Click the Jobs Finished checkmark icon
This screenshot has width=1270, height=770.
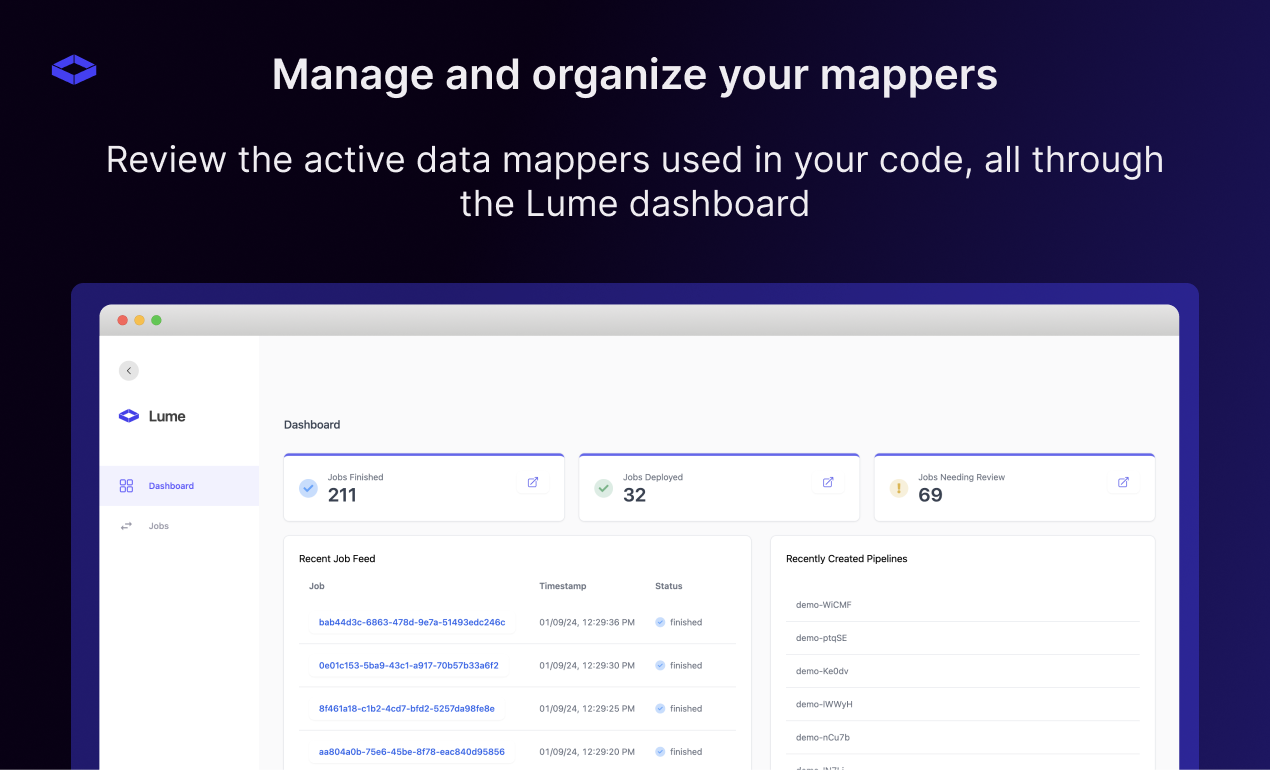coord(308,489)
